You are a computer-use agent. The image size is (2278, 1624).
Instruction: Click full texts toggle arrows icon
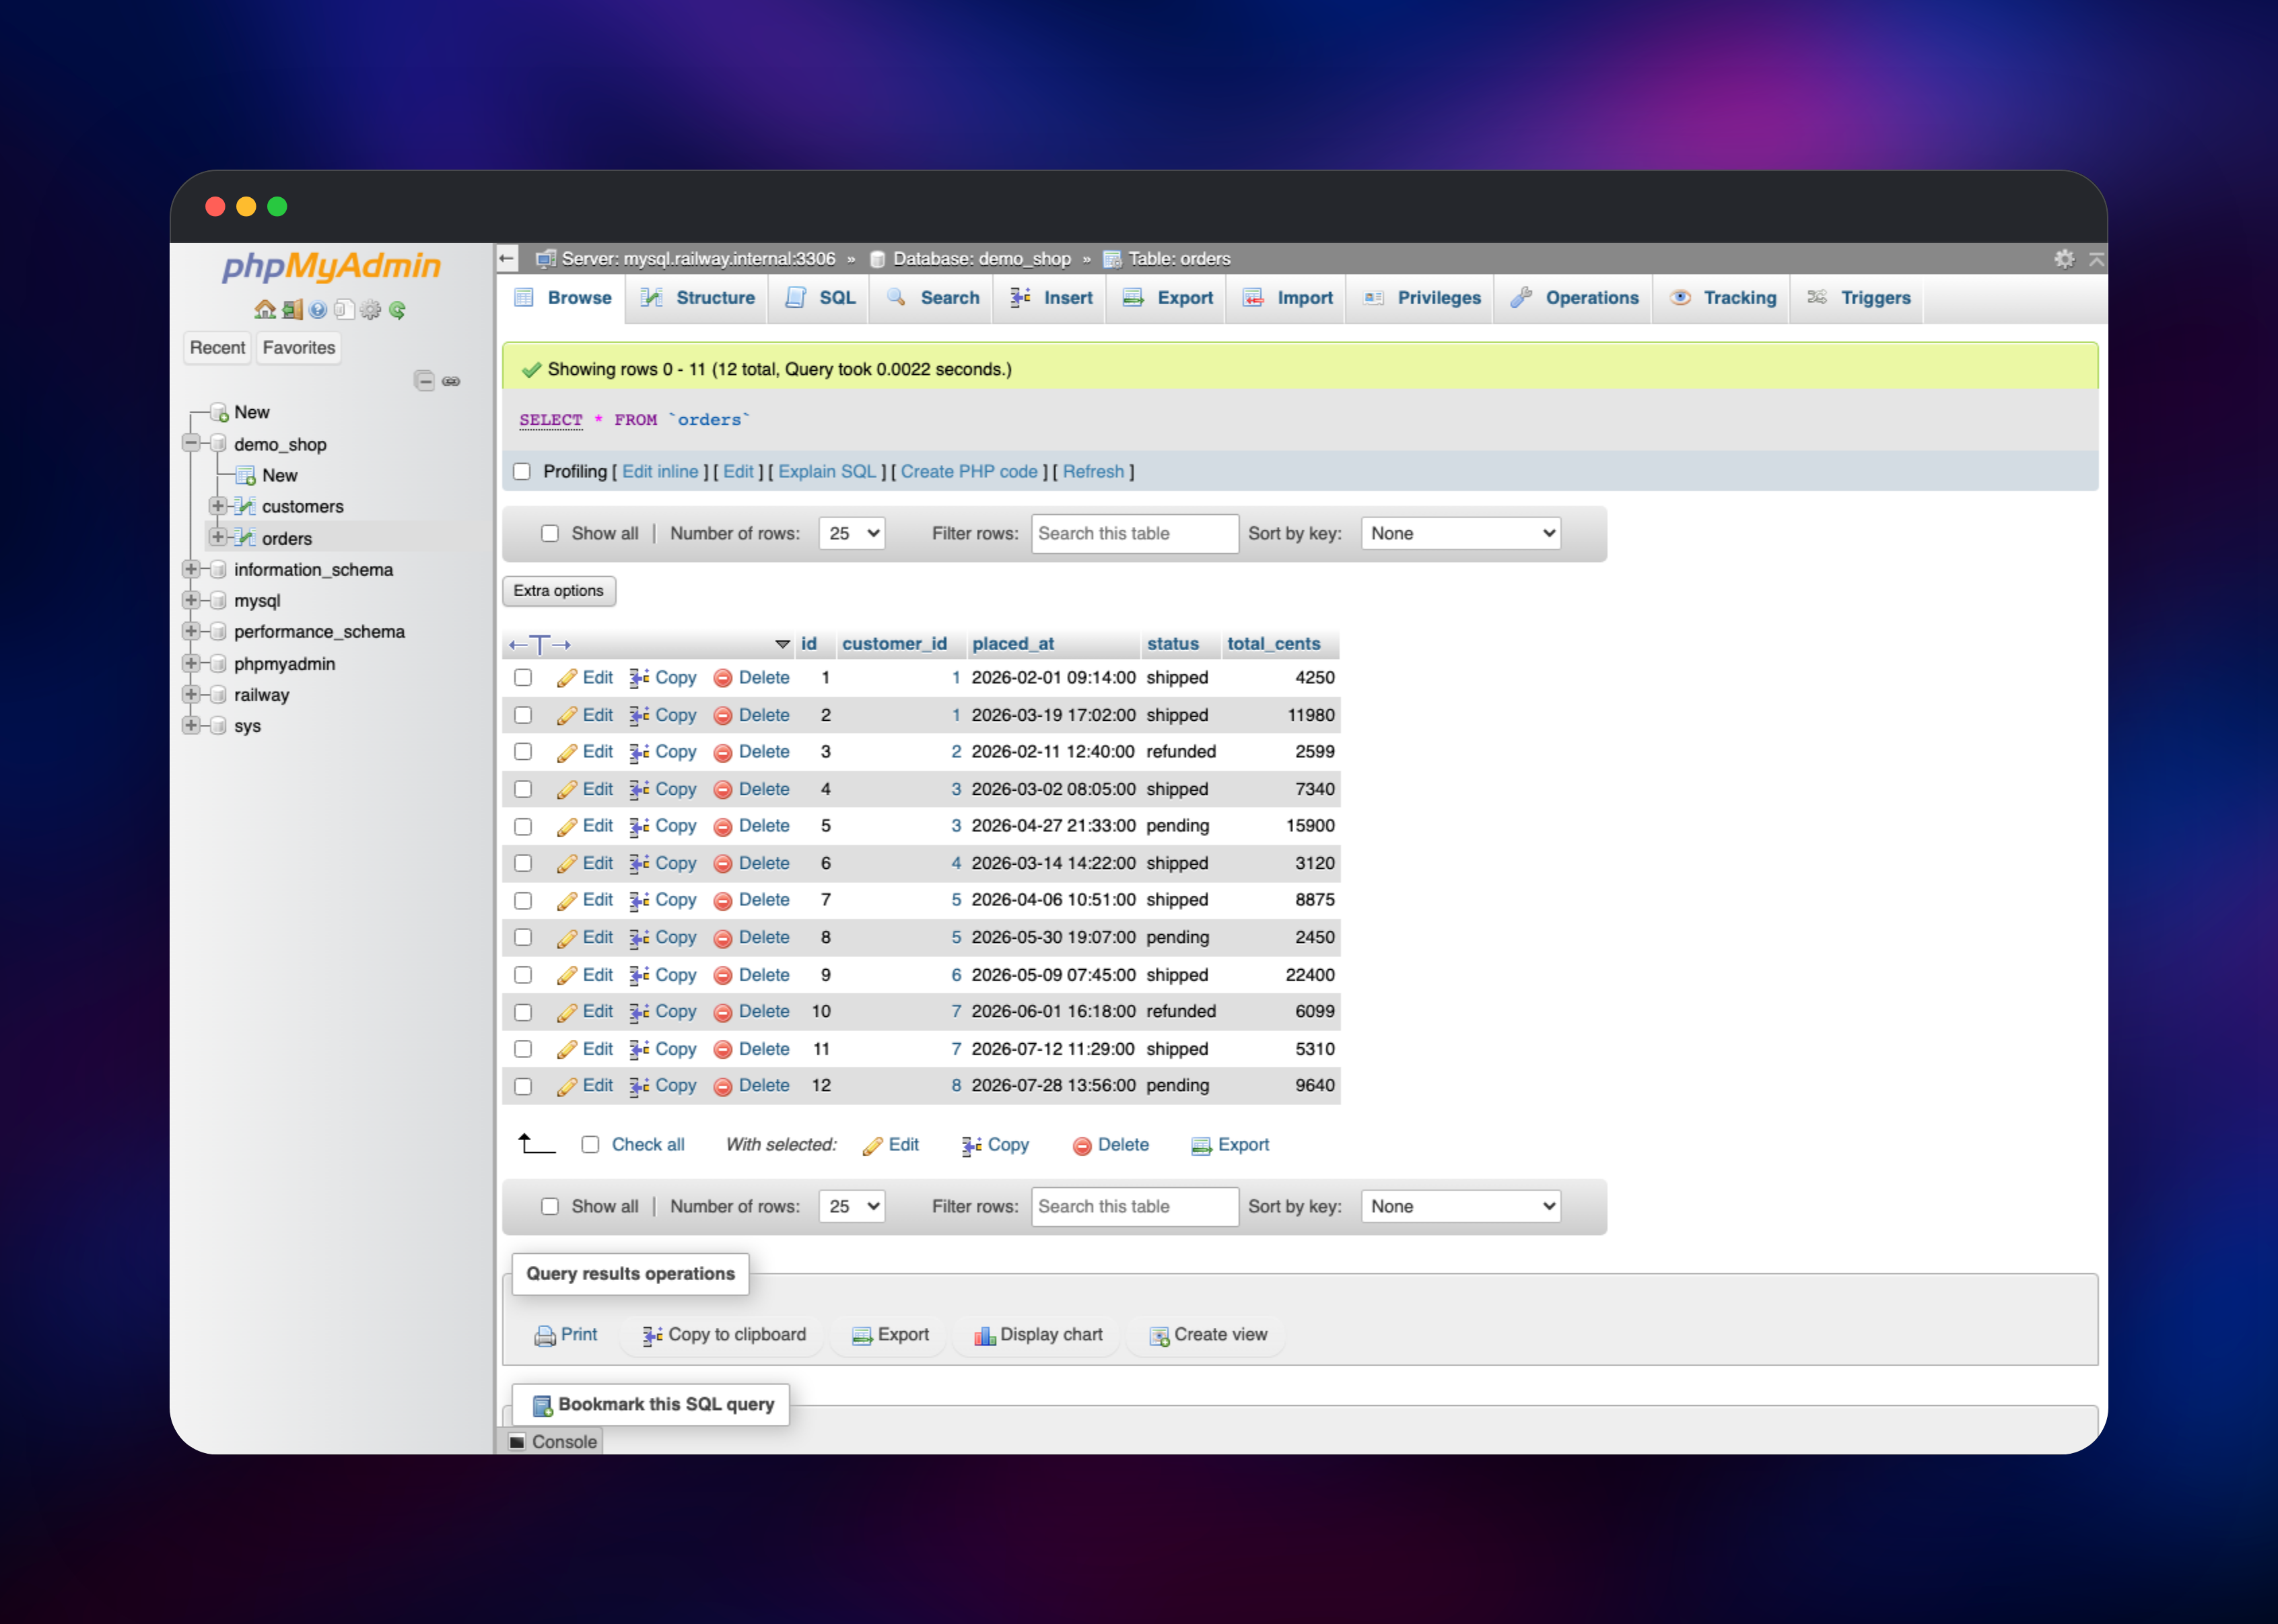540,645
